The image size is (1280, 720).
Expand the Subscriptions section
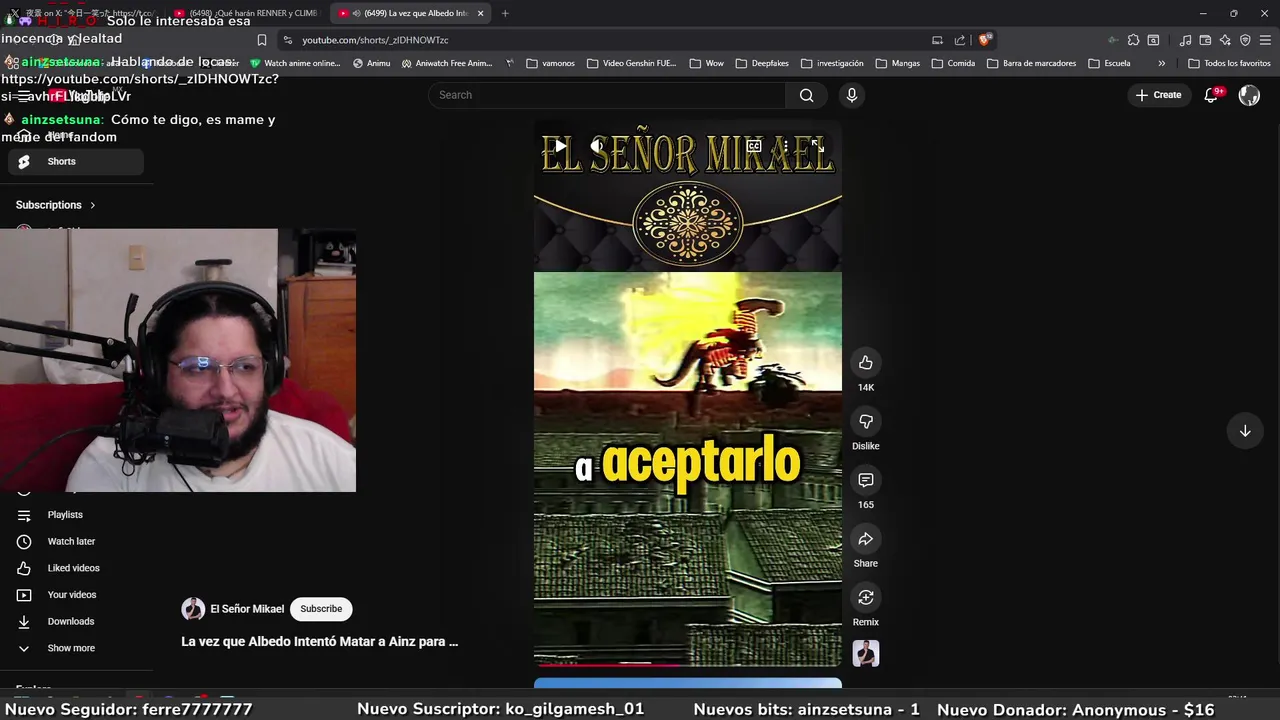coord(56,205)
